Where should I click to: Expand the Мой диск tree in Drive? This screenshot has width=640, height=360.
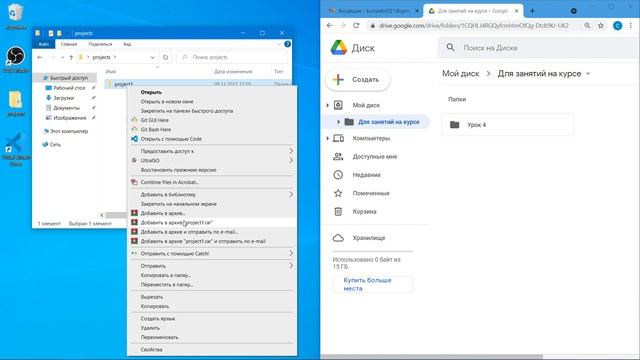pyautogui.click(x=328, y=105)
